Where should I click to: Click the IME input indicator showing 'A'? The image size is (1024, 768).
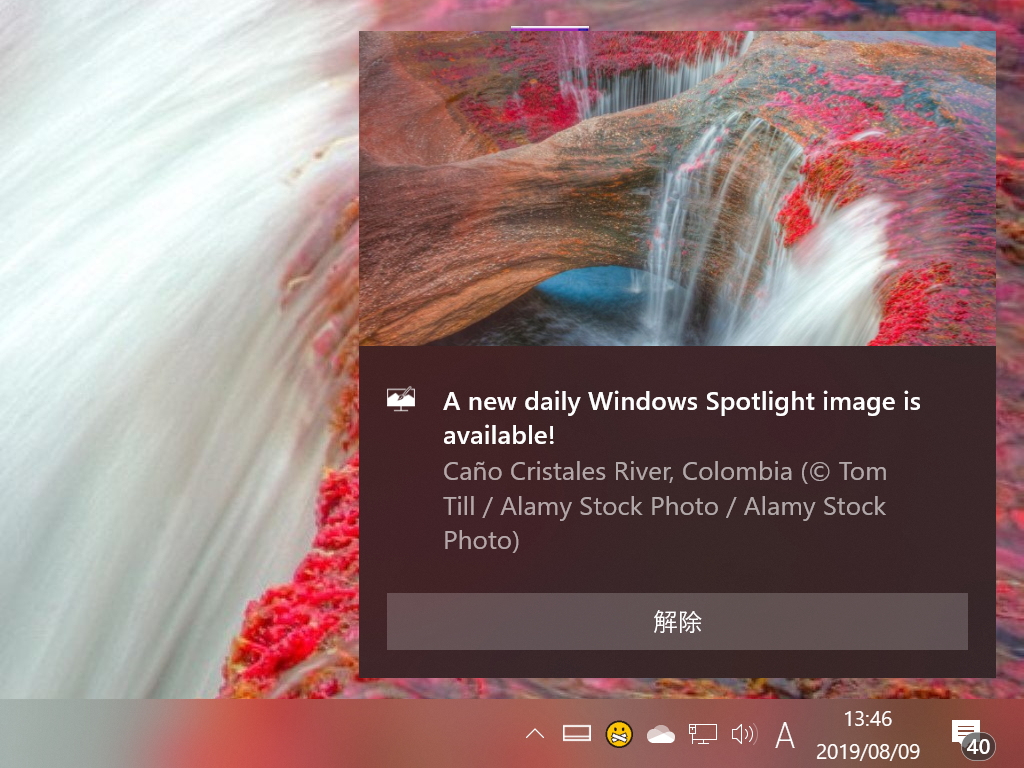click(784, 733)
